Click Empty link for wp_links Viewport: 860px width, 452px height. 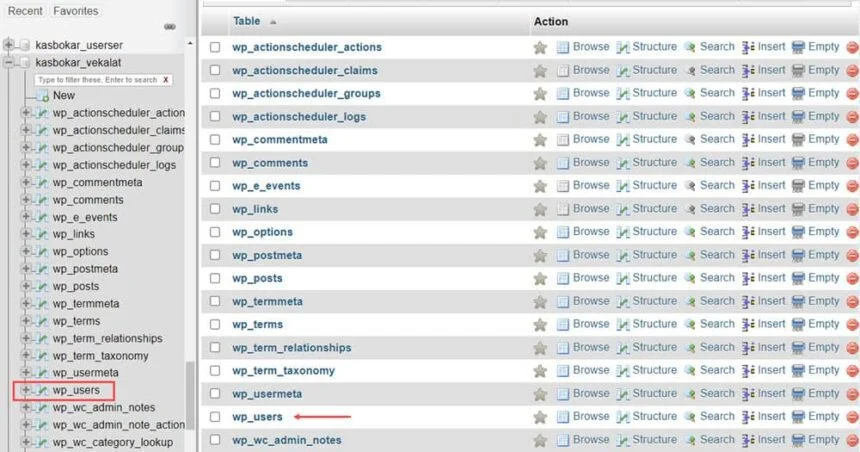[824, 209]
